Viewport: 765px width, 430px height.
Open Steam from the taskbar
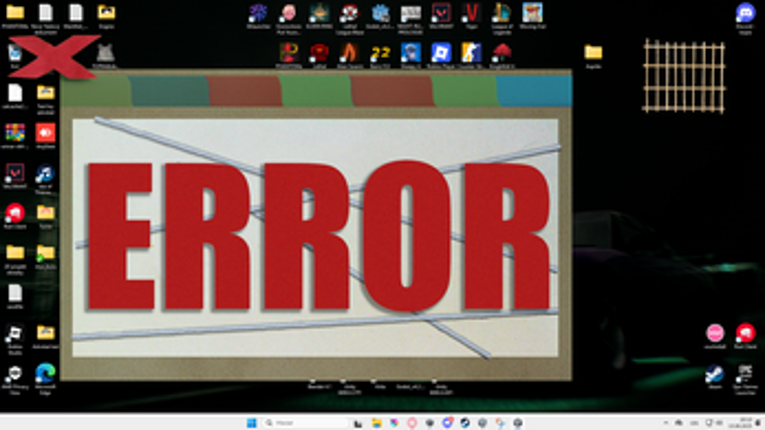point(465,423)
